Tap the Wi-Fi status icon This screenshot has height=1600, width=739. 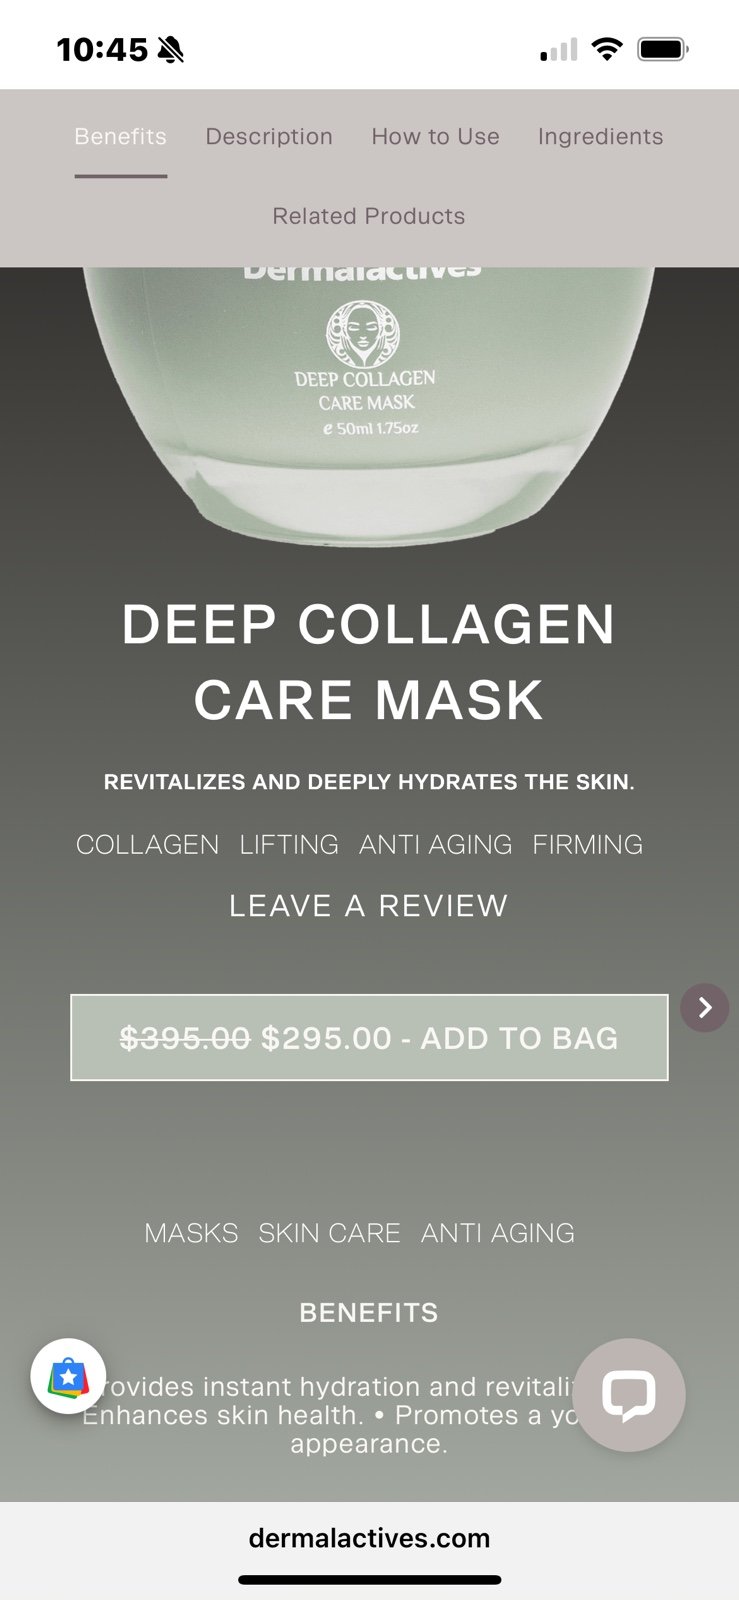pos(606,49)
